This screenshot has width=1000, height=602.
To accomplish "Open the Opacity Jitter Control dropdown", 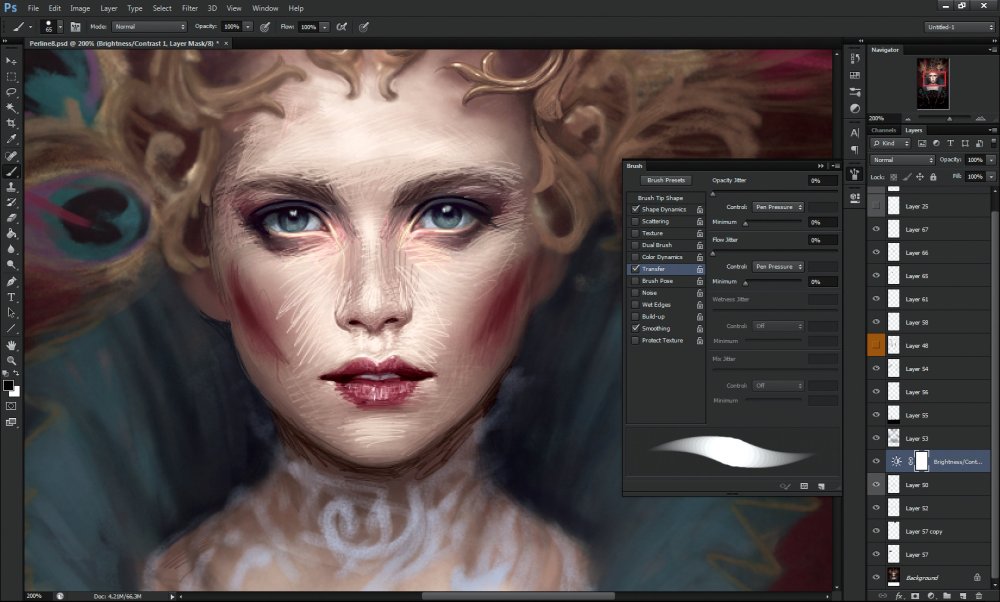I will tap(778, 207).
